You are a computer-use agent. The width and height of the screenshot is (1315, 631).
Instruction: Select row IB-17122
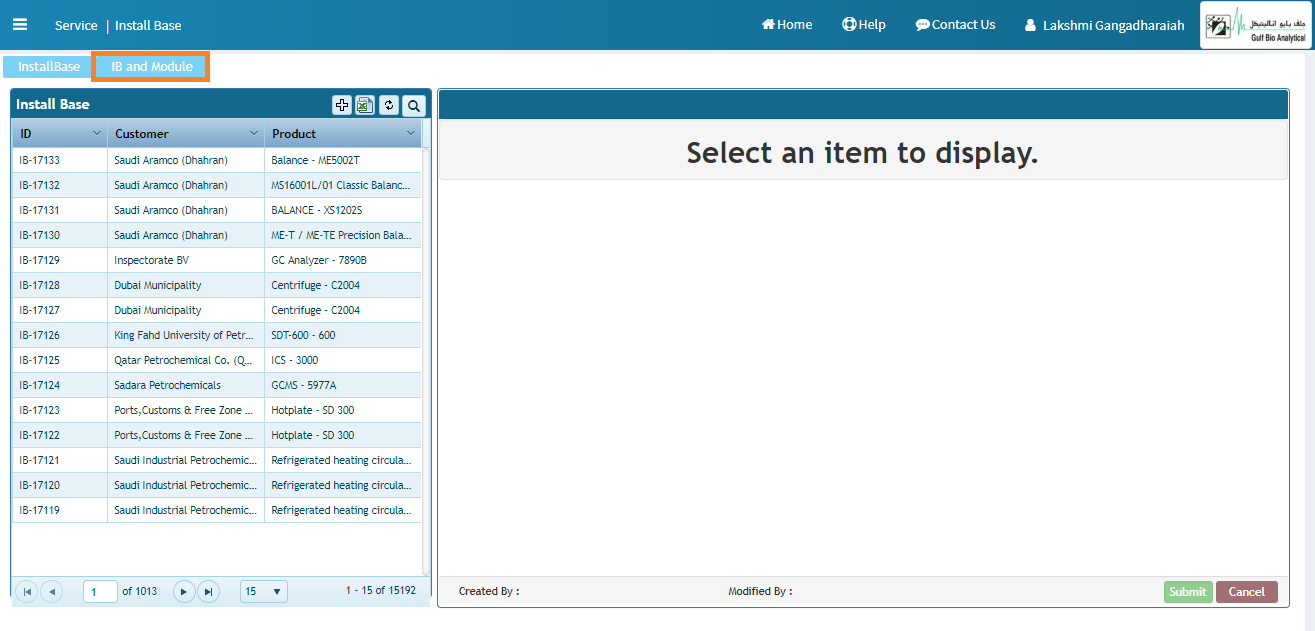(217, 435)
